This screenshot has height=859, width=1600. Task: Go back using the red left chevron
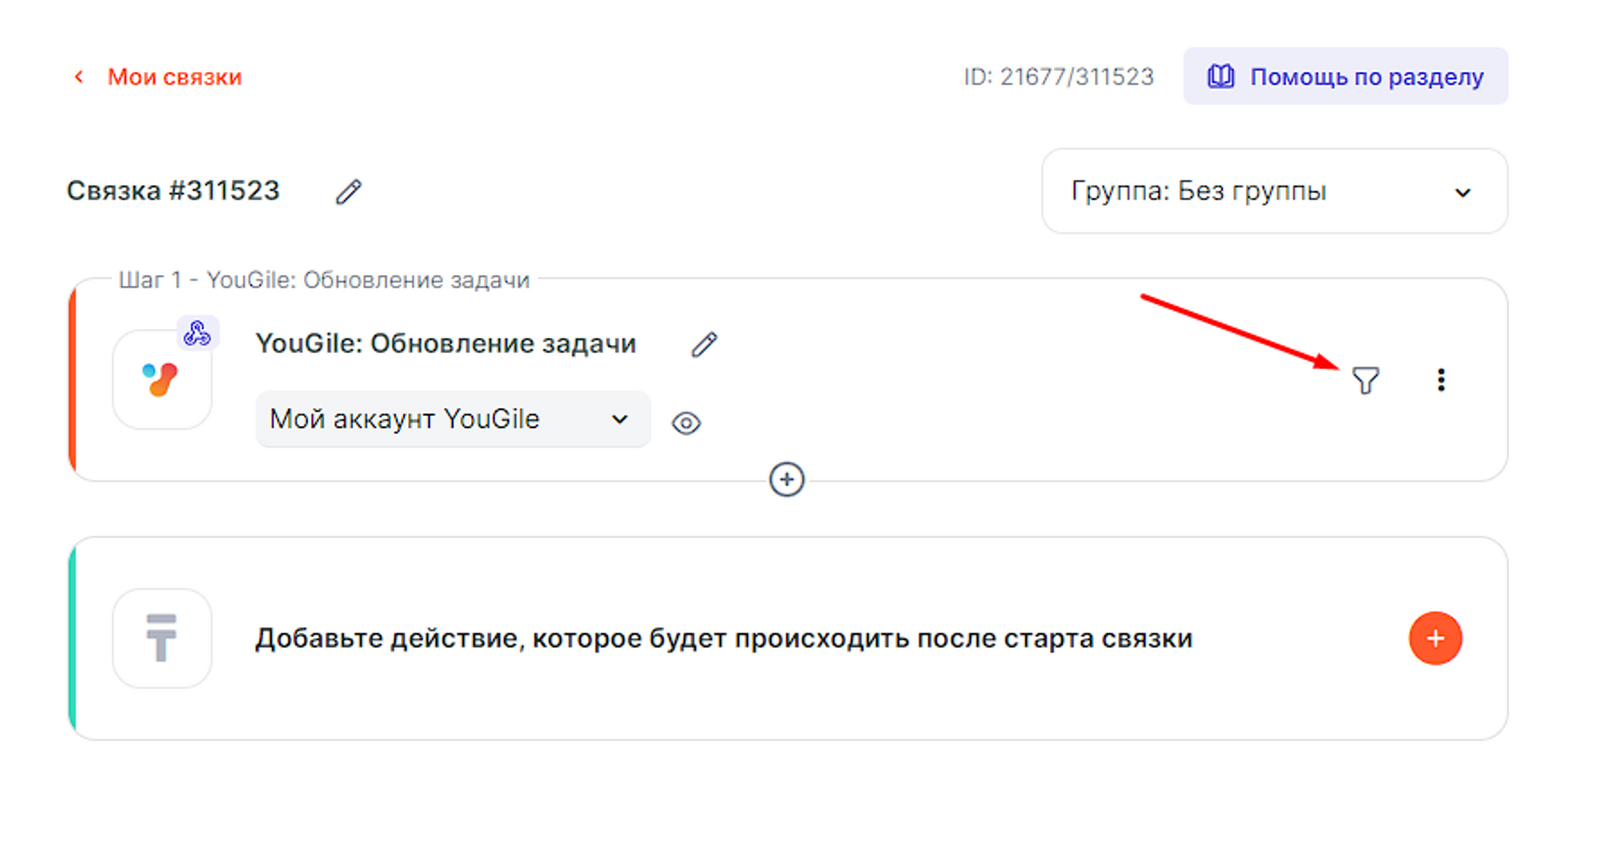79,77
